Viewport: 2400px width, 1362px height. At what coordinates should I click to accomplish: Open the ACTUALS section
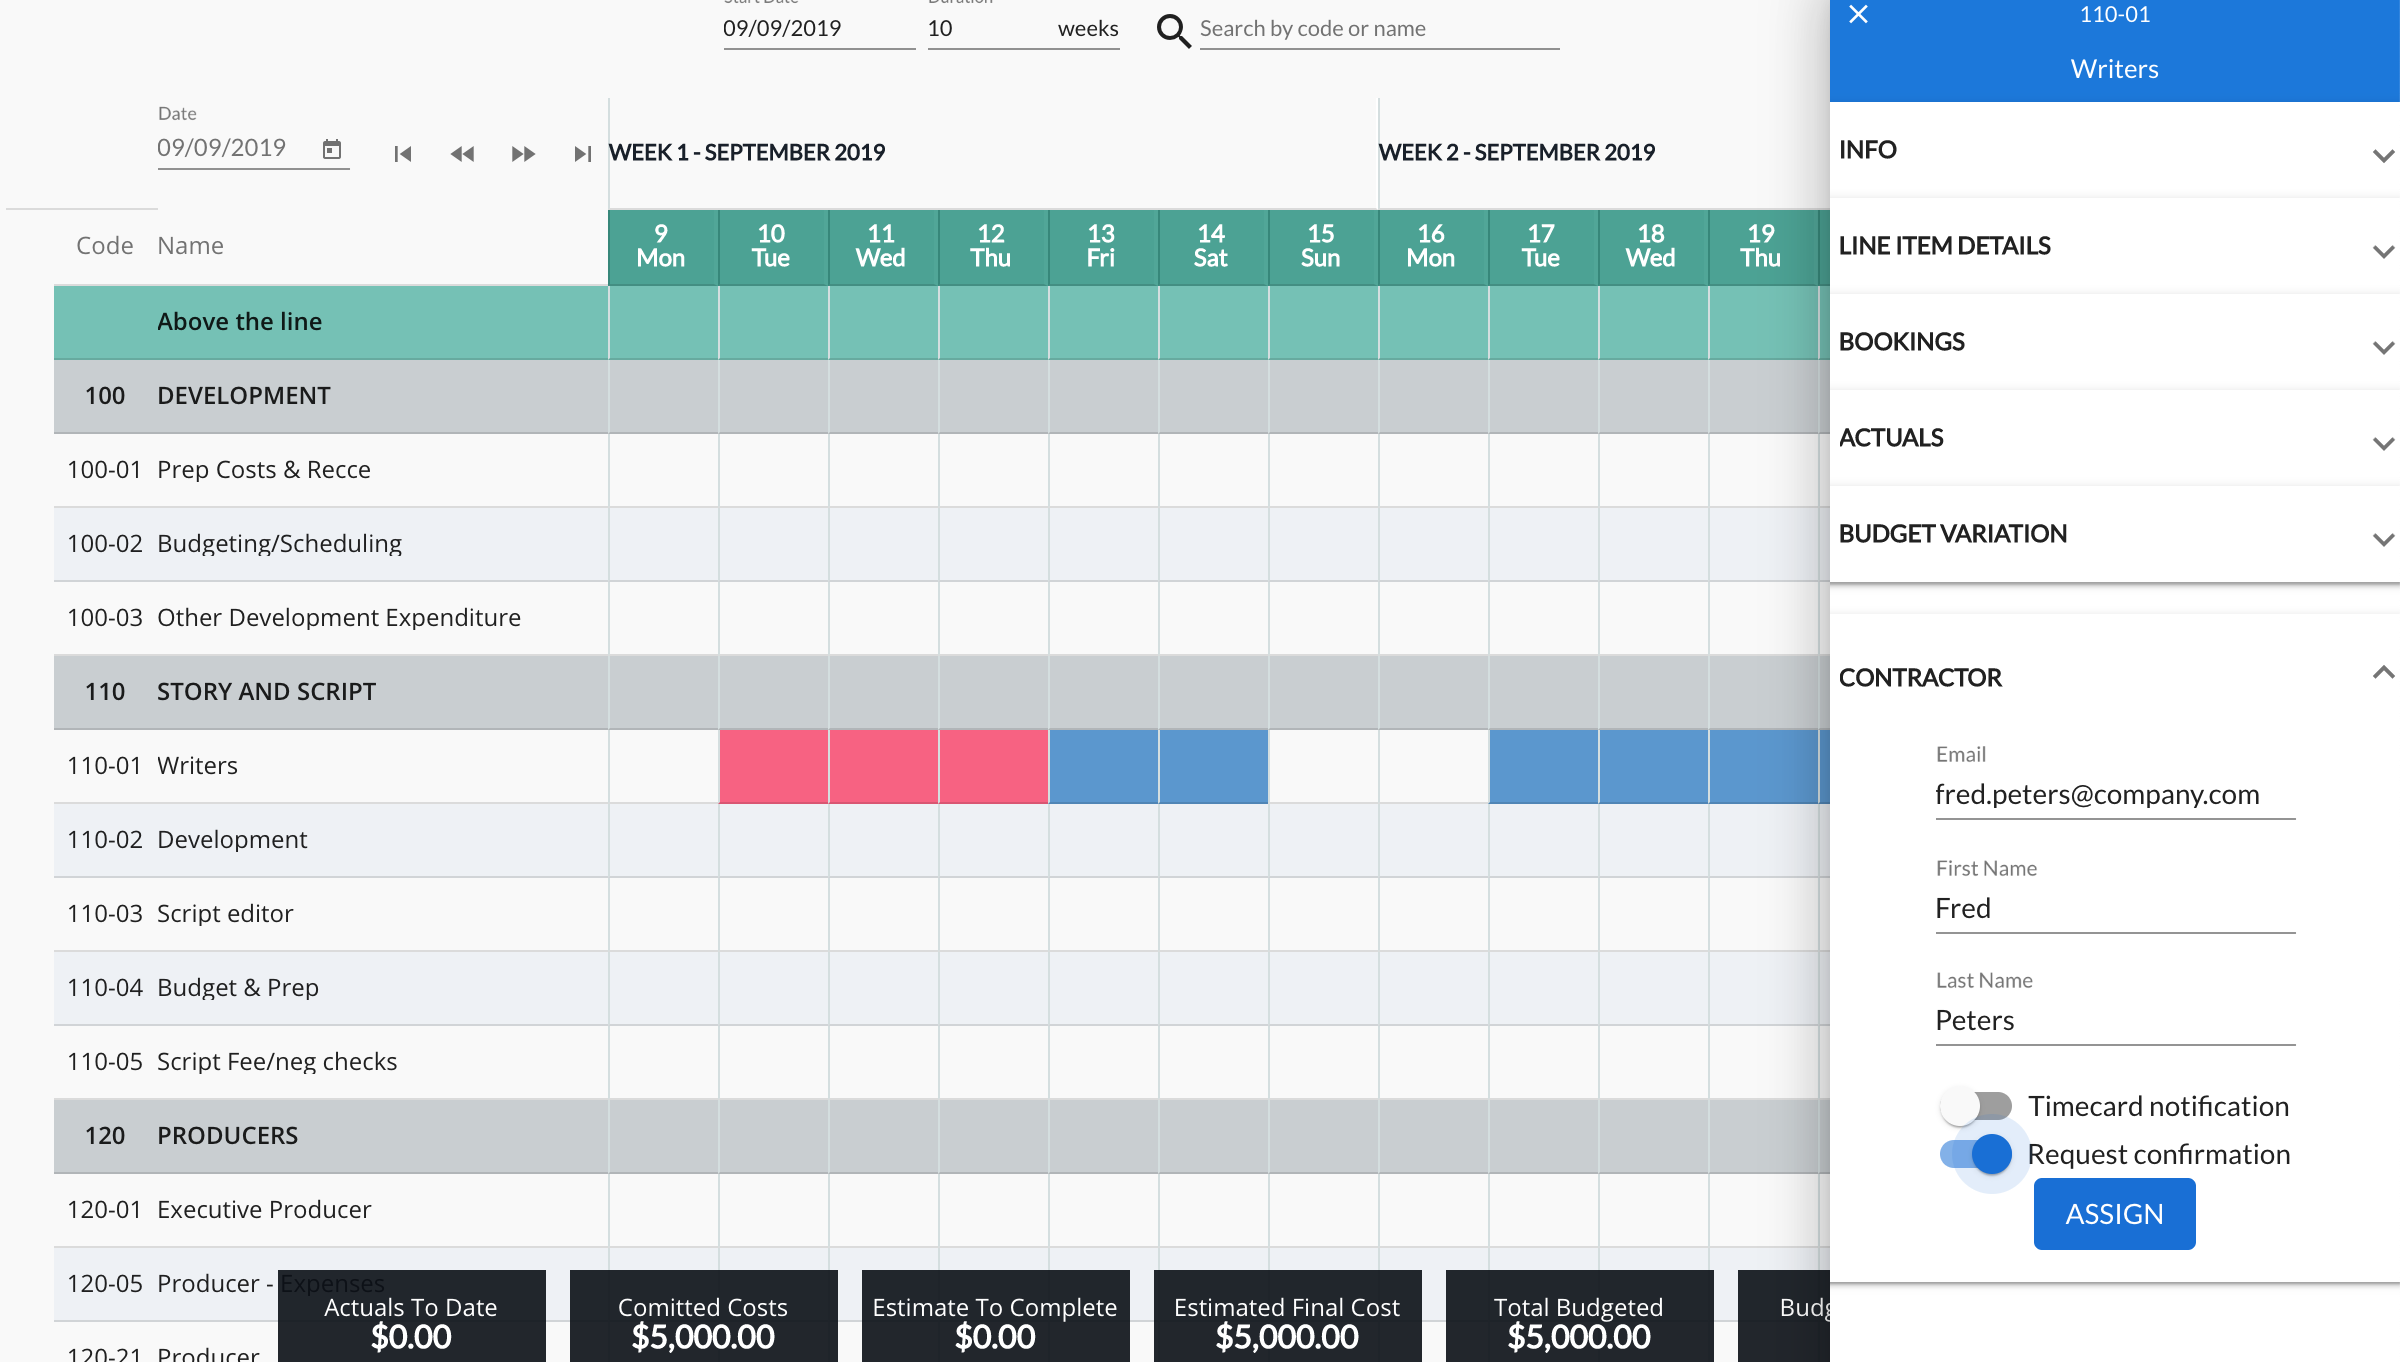(x=2383, y=444)
